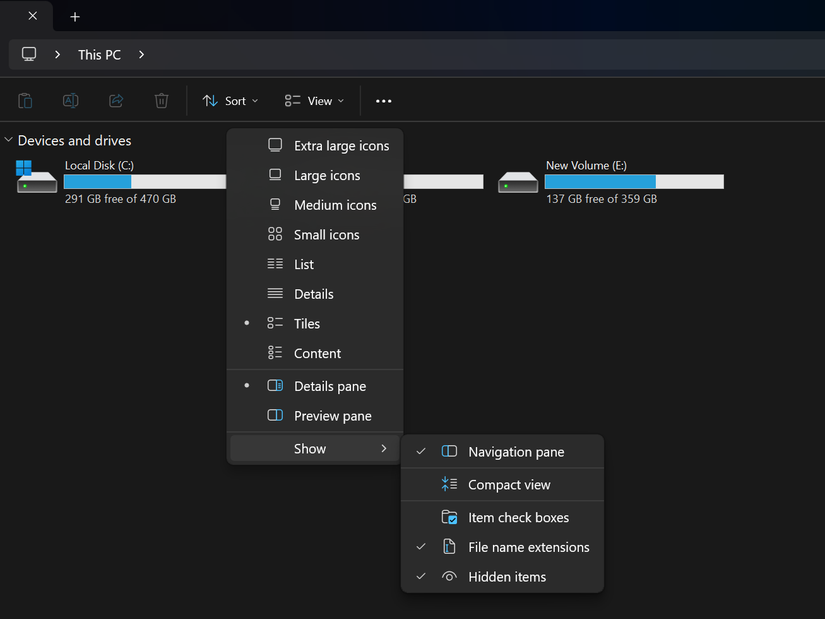Click the Local Disk (C:) drive icon
The image size is (825, 619).
pos(35,178)
